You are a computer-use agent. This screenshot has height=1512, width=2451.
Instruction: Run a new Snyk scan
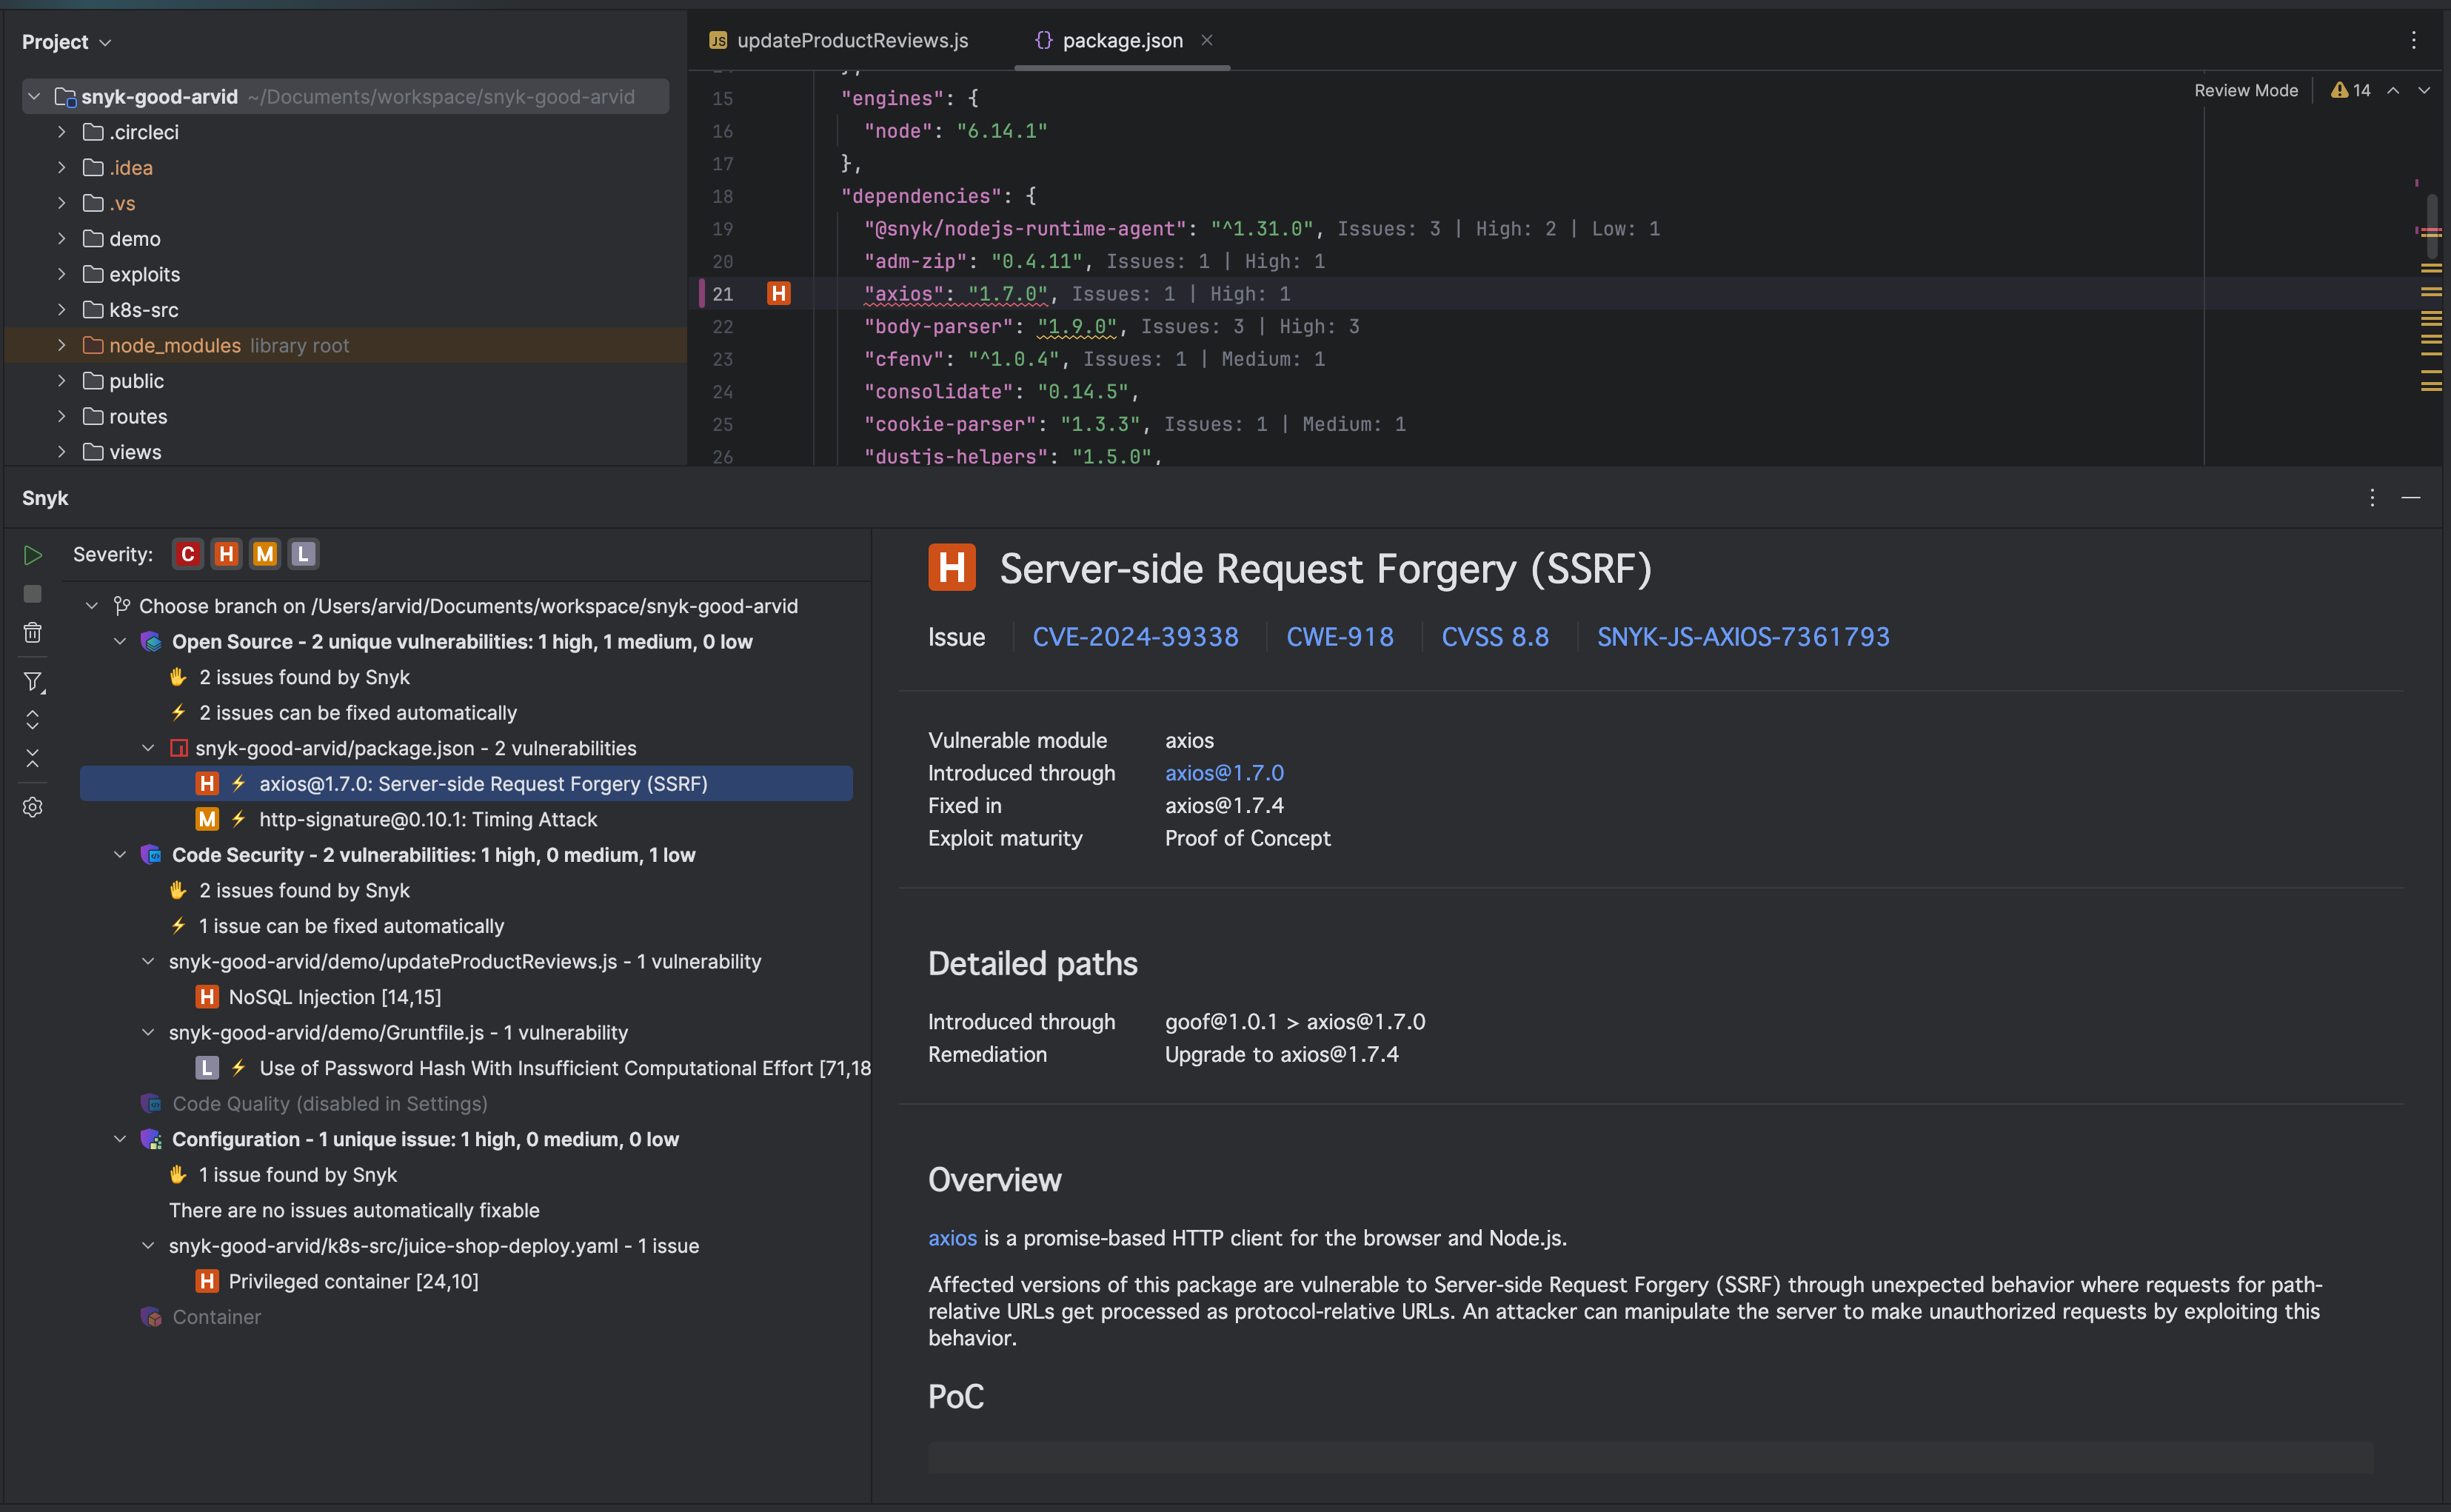point(32,555)
